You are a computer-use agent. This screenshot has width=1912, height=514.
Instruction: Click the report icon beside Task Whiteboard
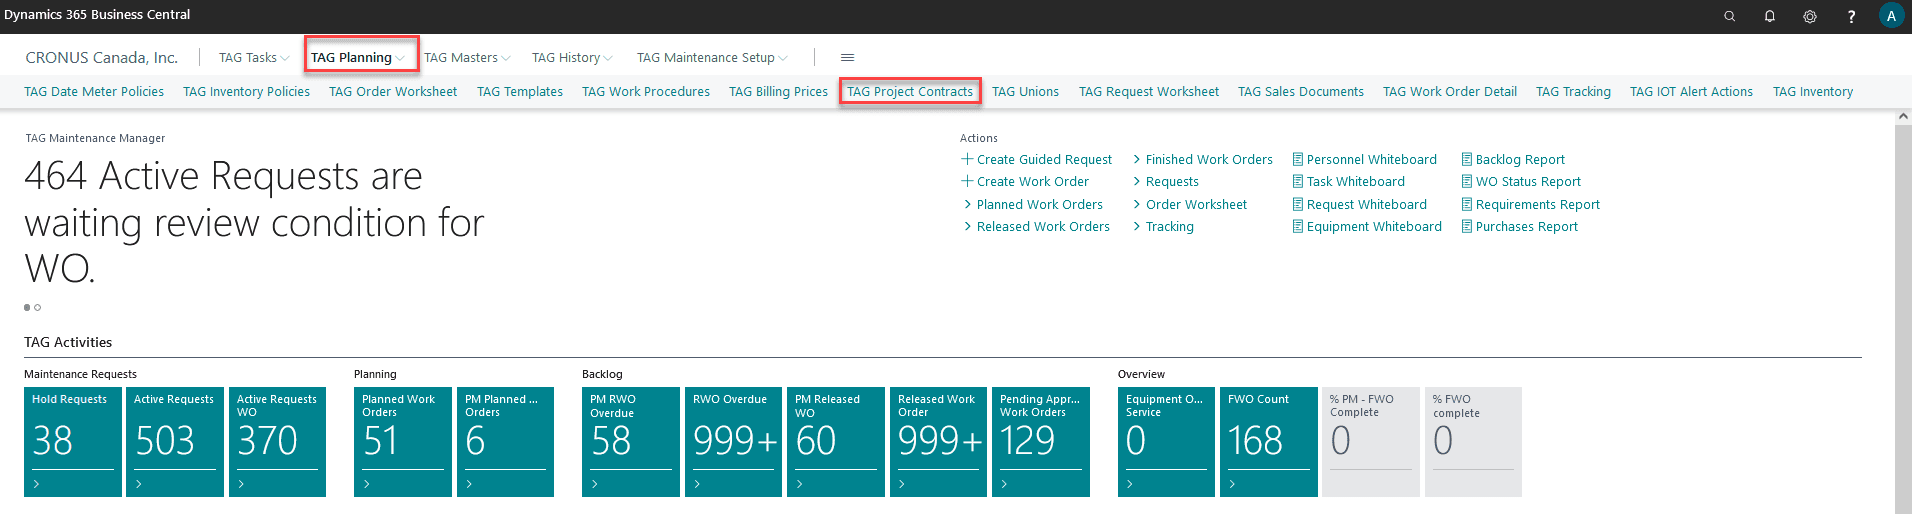[1298, 181]
